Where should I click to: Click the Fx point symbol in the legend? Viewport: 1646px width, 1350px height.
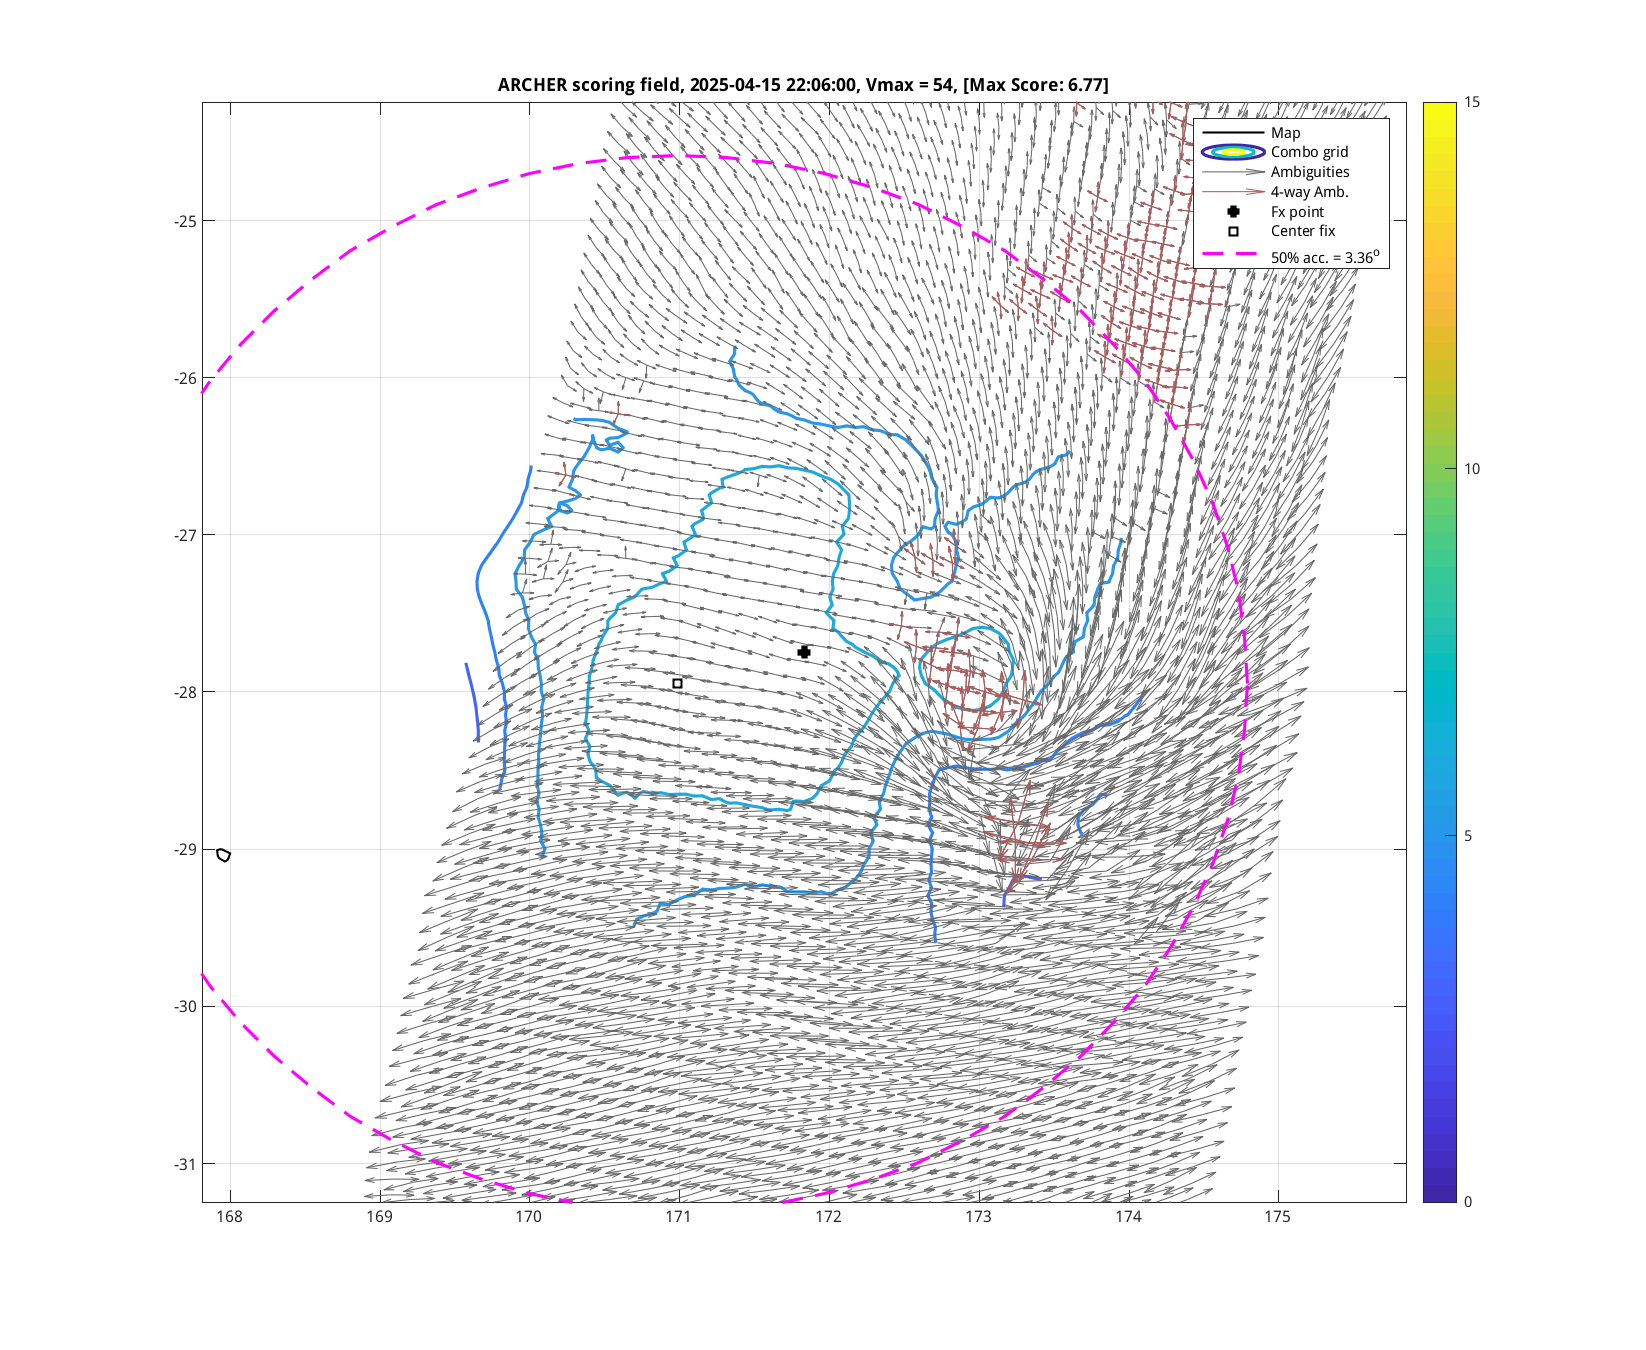coord(1233,212)
